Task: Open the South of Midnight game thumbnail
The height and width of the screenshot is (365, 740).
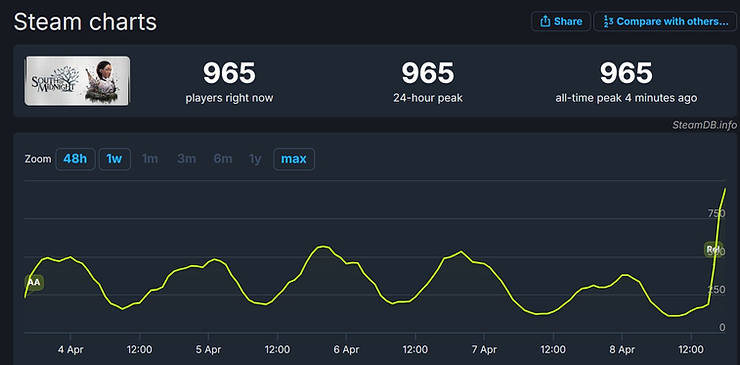Action: click(x=77, y=80)
